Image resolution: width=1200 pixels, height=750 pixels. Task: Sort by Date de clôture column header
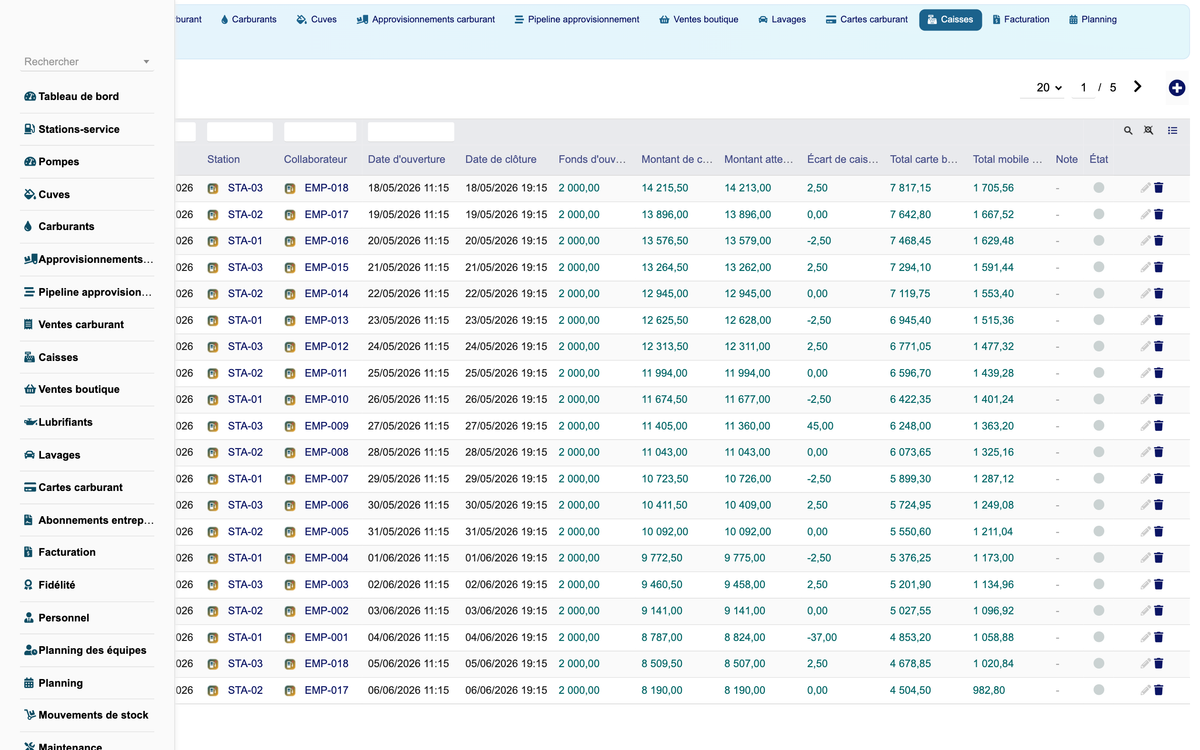pos(501,159)
